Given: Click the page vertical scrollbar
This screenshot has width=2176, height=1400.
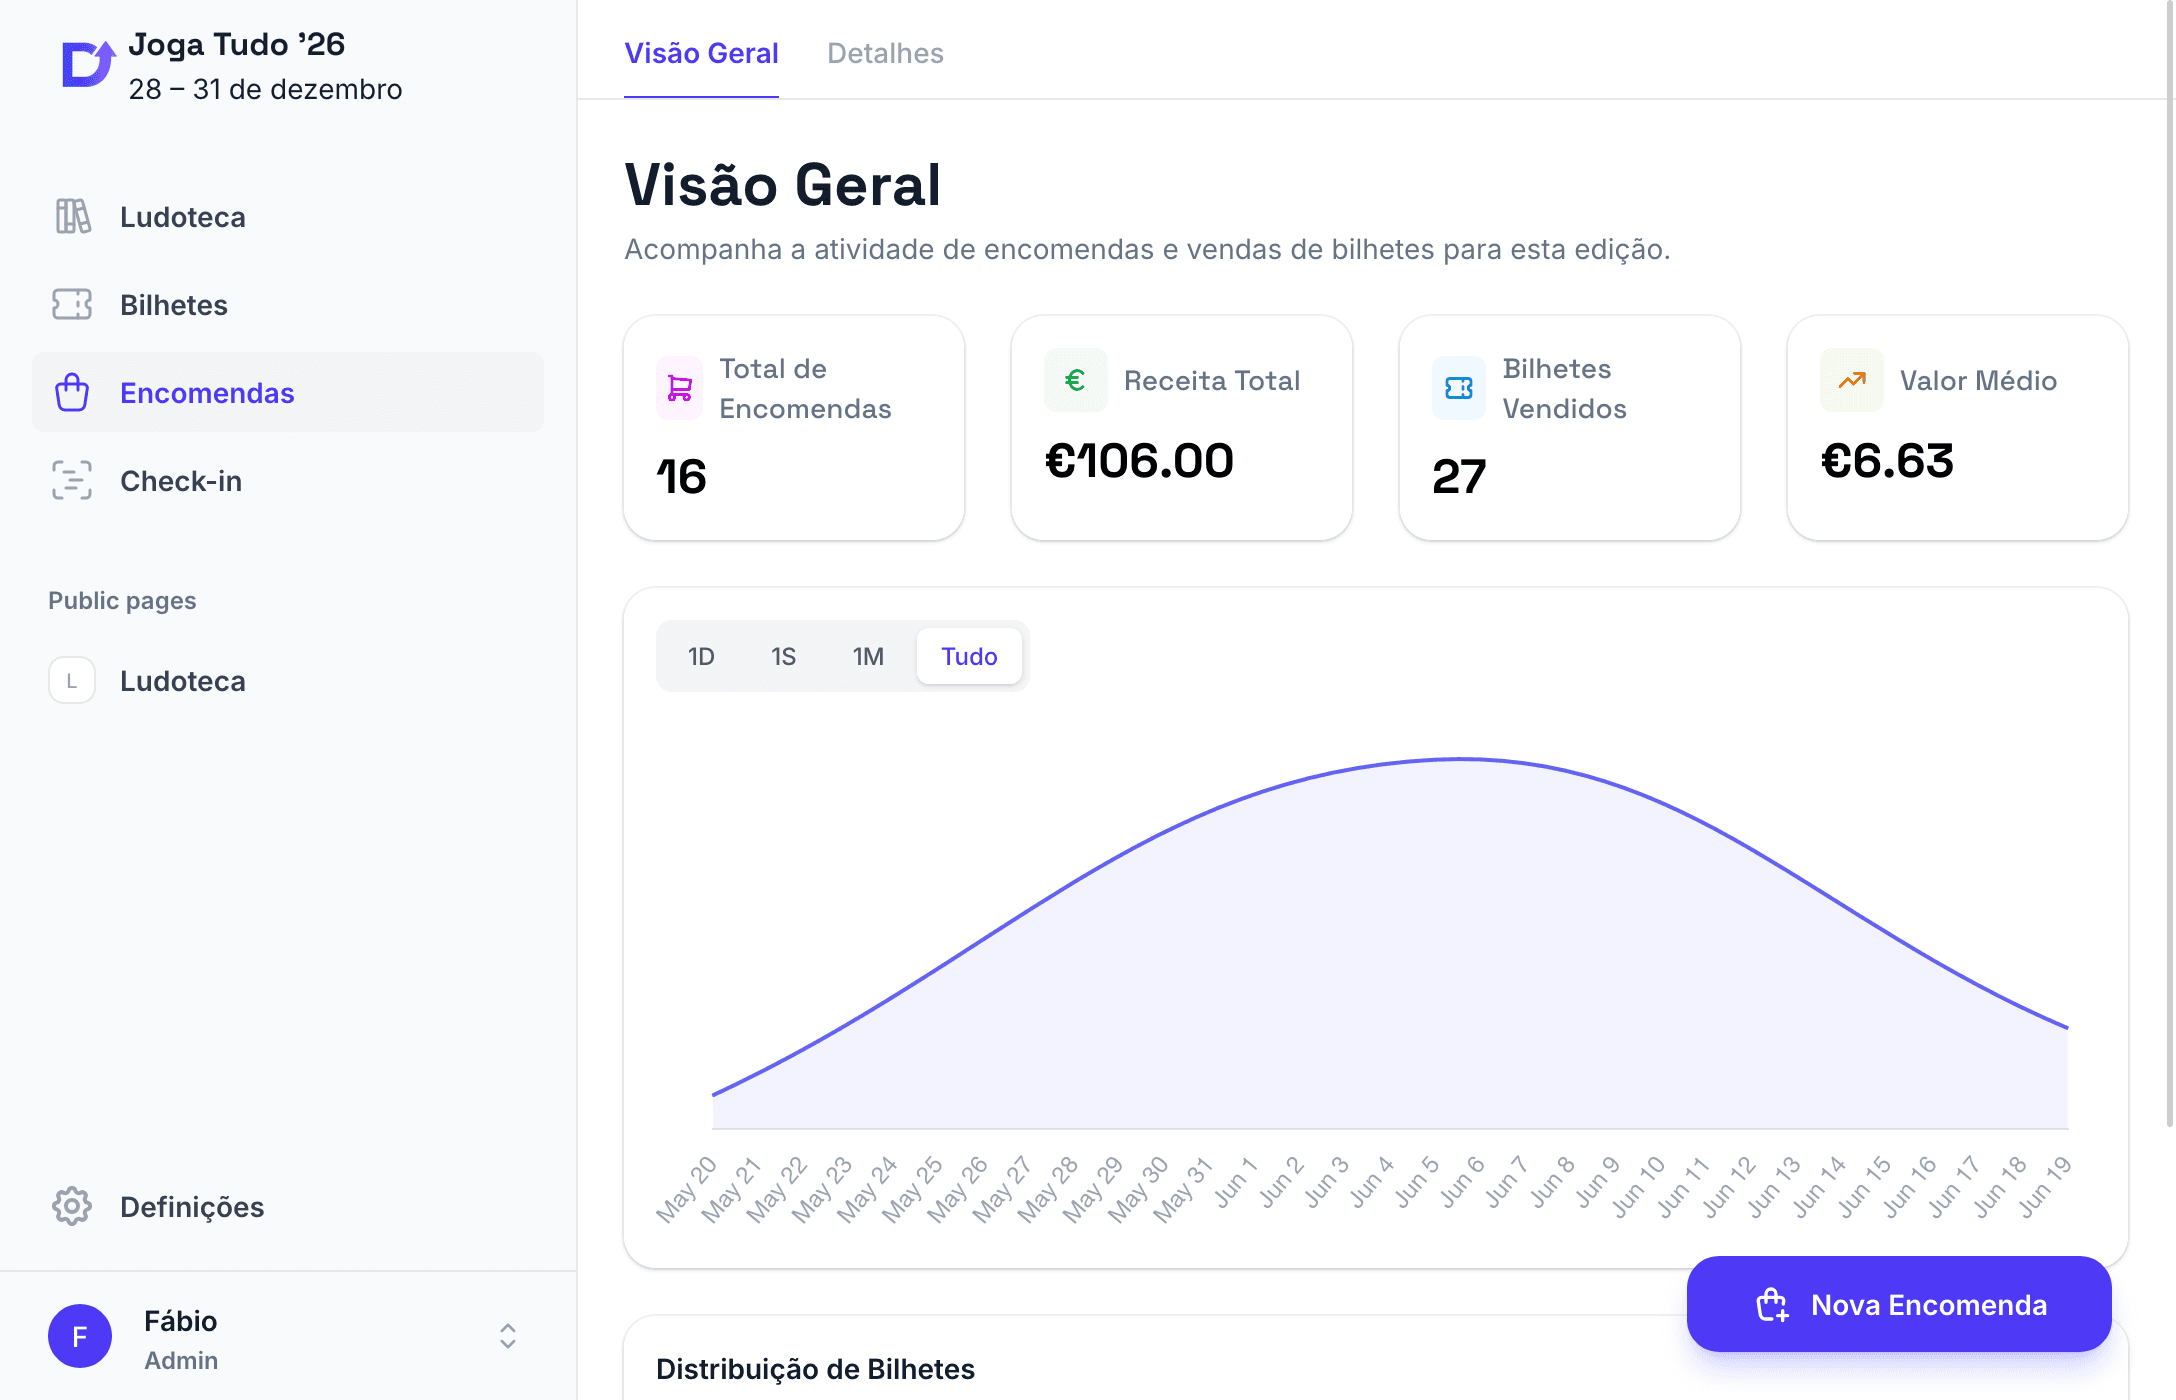Looking at the screenshot, I should (x=2169, y=564).
